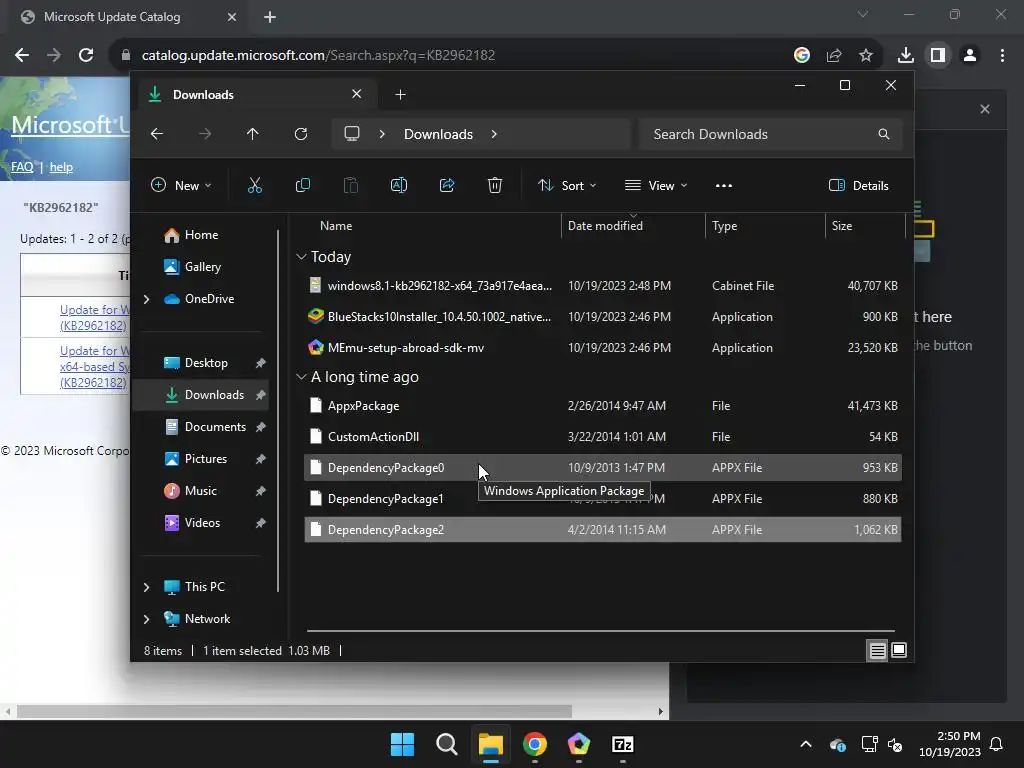Select the MEmu-setup-abroad-sdk-mv file
Screen dimensions: 1024x768
tap(603, 348)
